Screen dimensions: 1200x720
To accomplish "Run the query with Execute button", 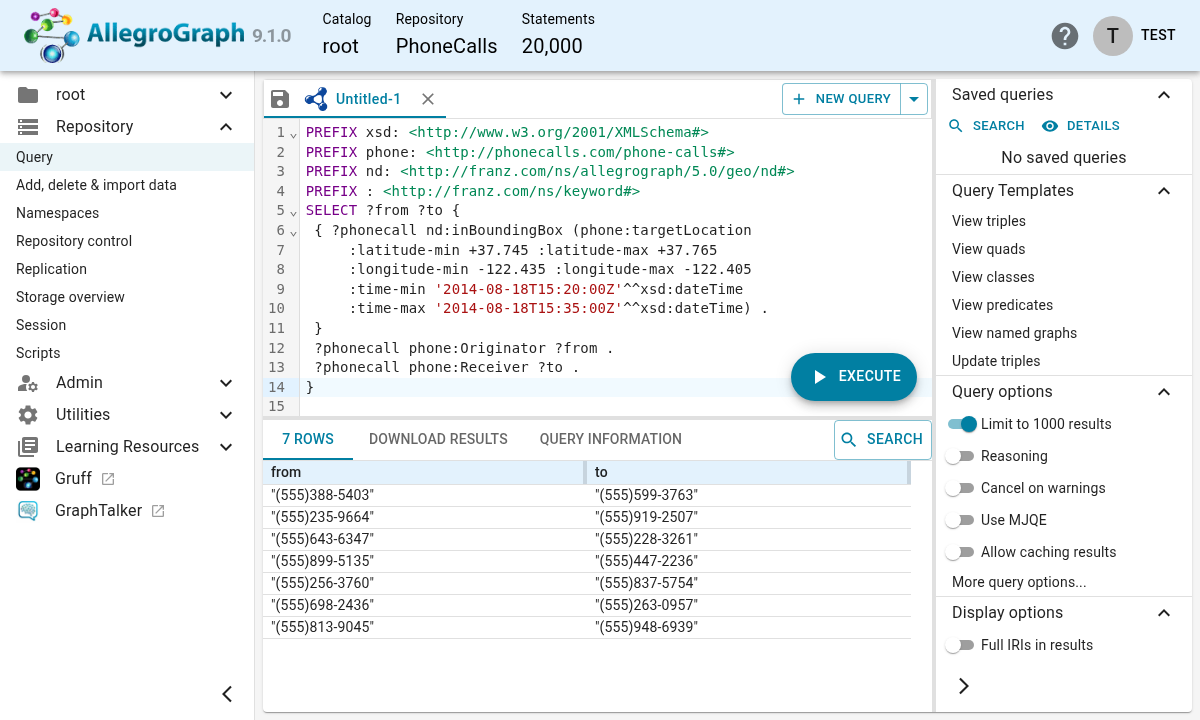I will [x=854, y=377].
